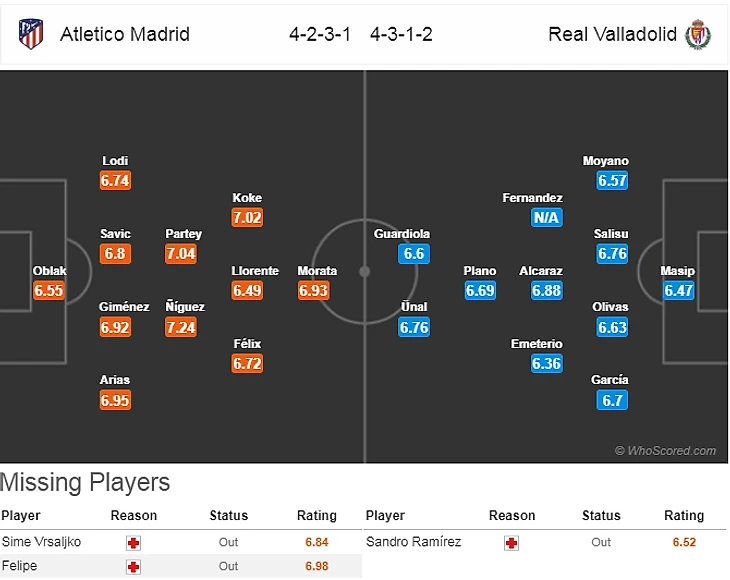
Task: Click Felipe's red injury cross icon
Action: pyautogui.click(x=132, y=566)
